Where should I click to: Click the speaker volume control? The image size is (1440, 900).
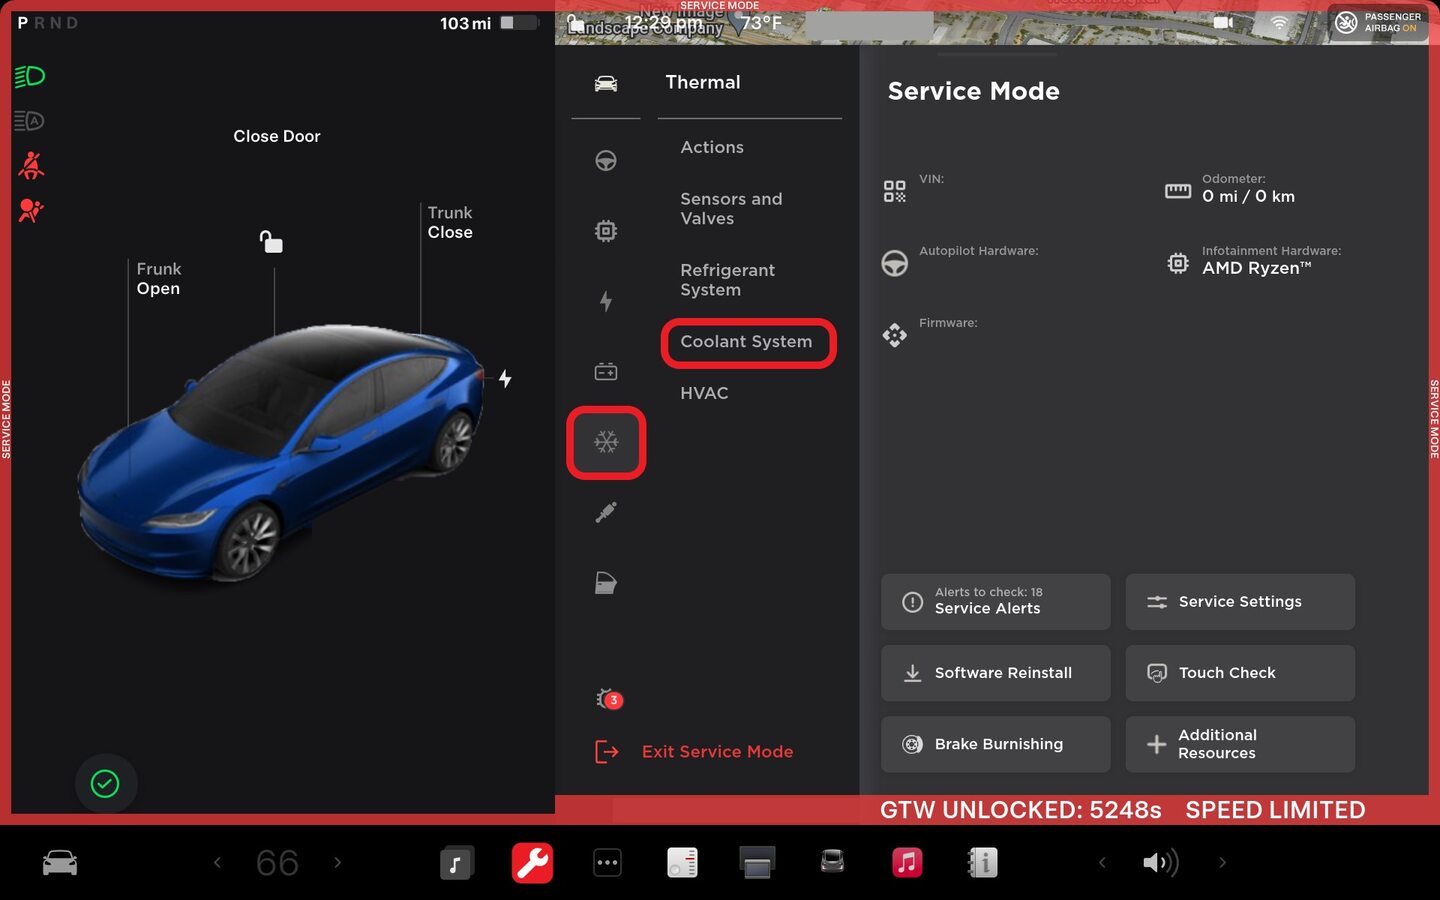point(1160,862)
